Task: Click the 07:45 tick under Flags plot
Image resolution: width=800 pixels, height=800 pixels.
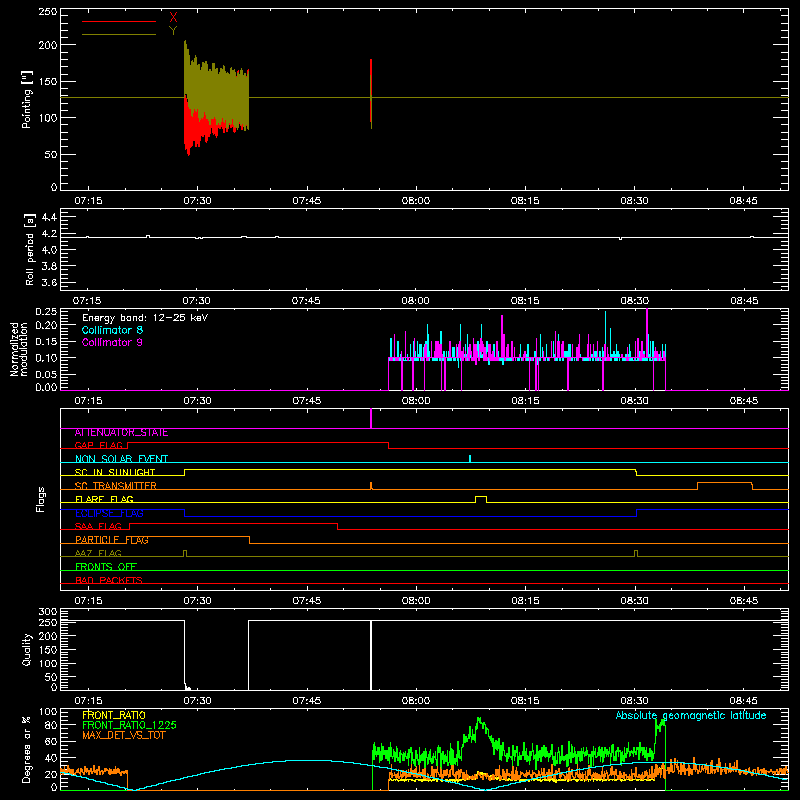Action: point(307,601)
